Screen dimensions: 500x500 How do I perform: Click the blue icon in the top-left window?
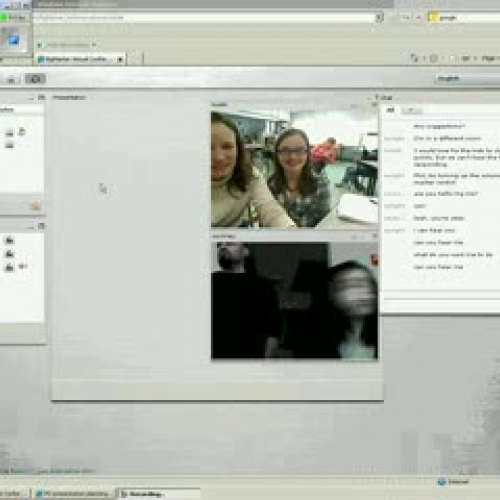[14, 40]
